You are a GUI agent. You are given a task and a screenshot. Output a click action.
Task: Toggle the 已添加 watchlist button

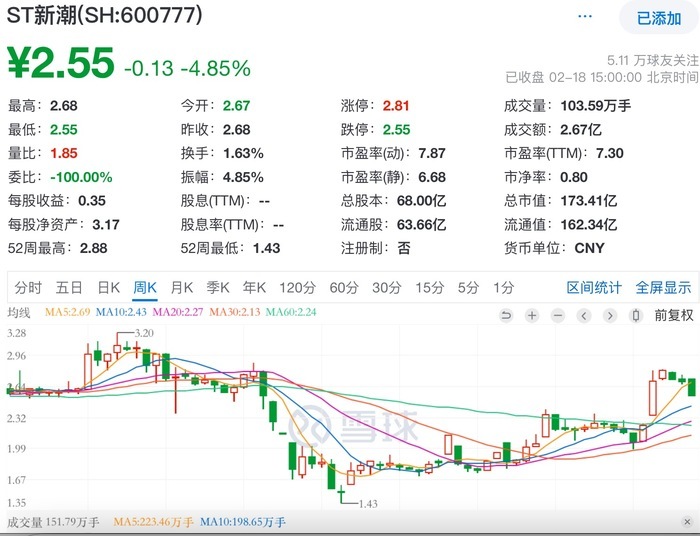pos(659,18)
